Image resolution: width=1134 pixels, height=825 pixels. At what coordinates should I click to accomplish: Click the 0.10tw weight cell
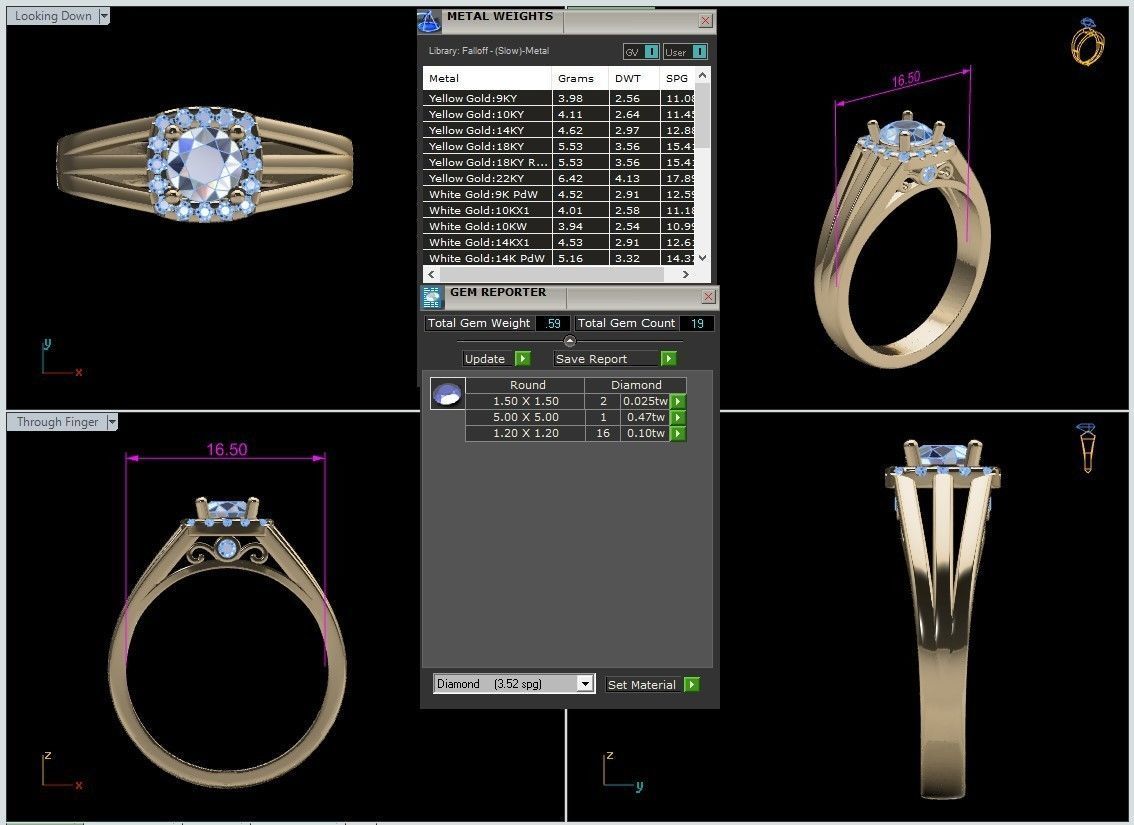[645, 433]
